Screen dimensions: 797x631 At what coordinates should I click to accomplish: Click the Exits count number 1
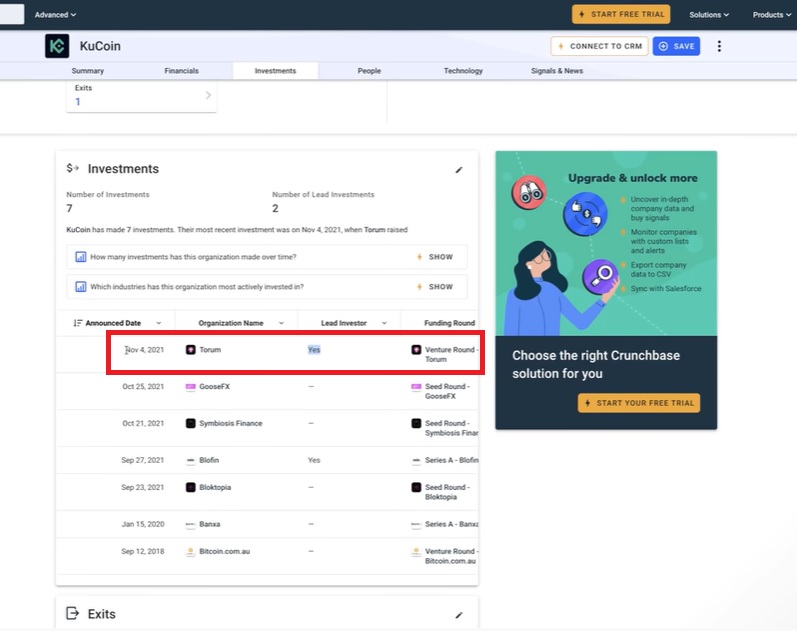click(x=78, y=102)
